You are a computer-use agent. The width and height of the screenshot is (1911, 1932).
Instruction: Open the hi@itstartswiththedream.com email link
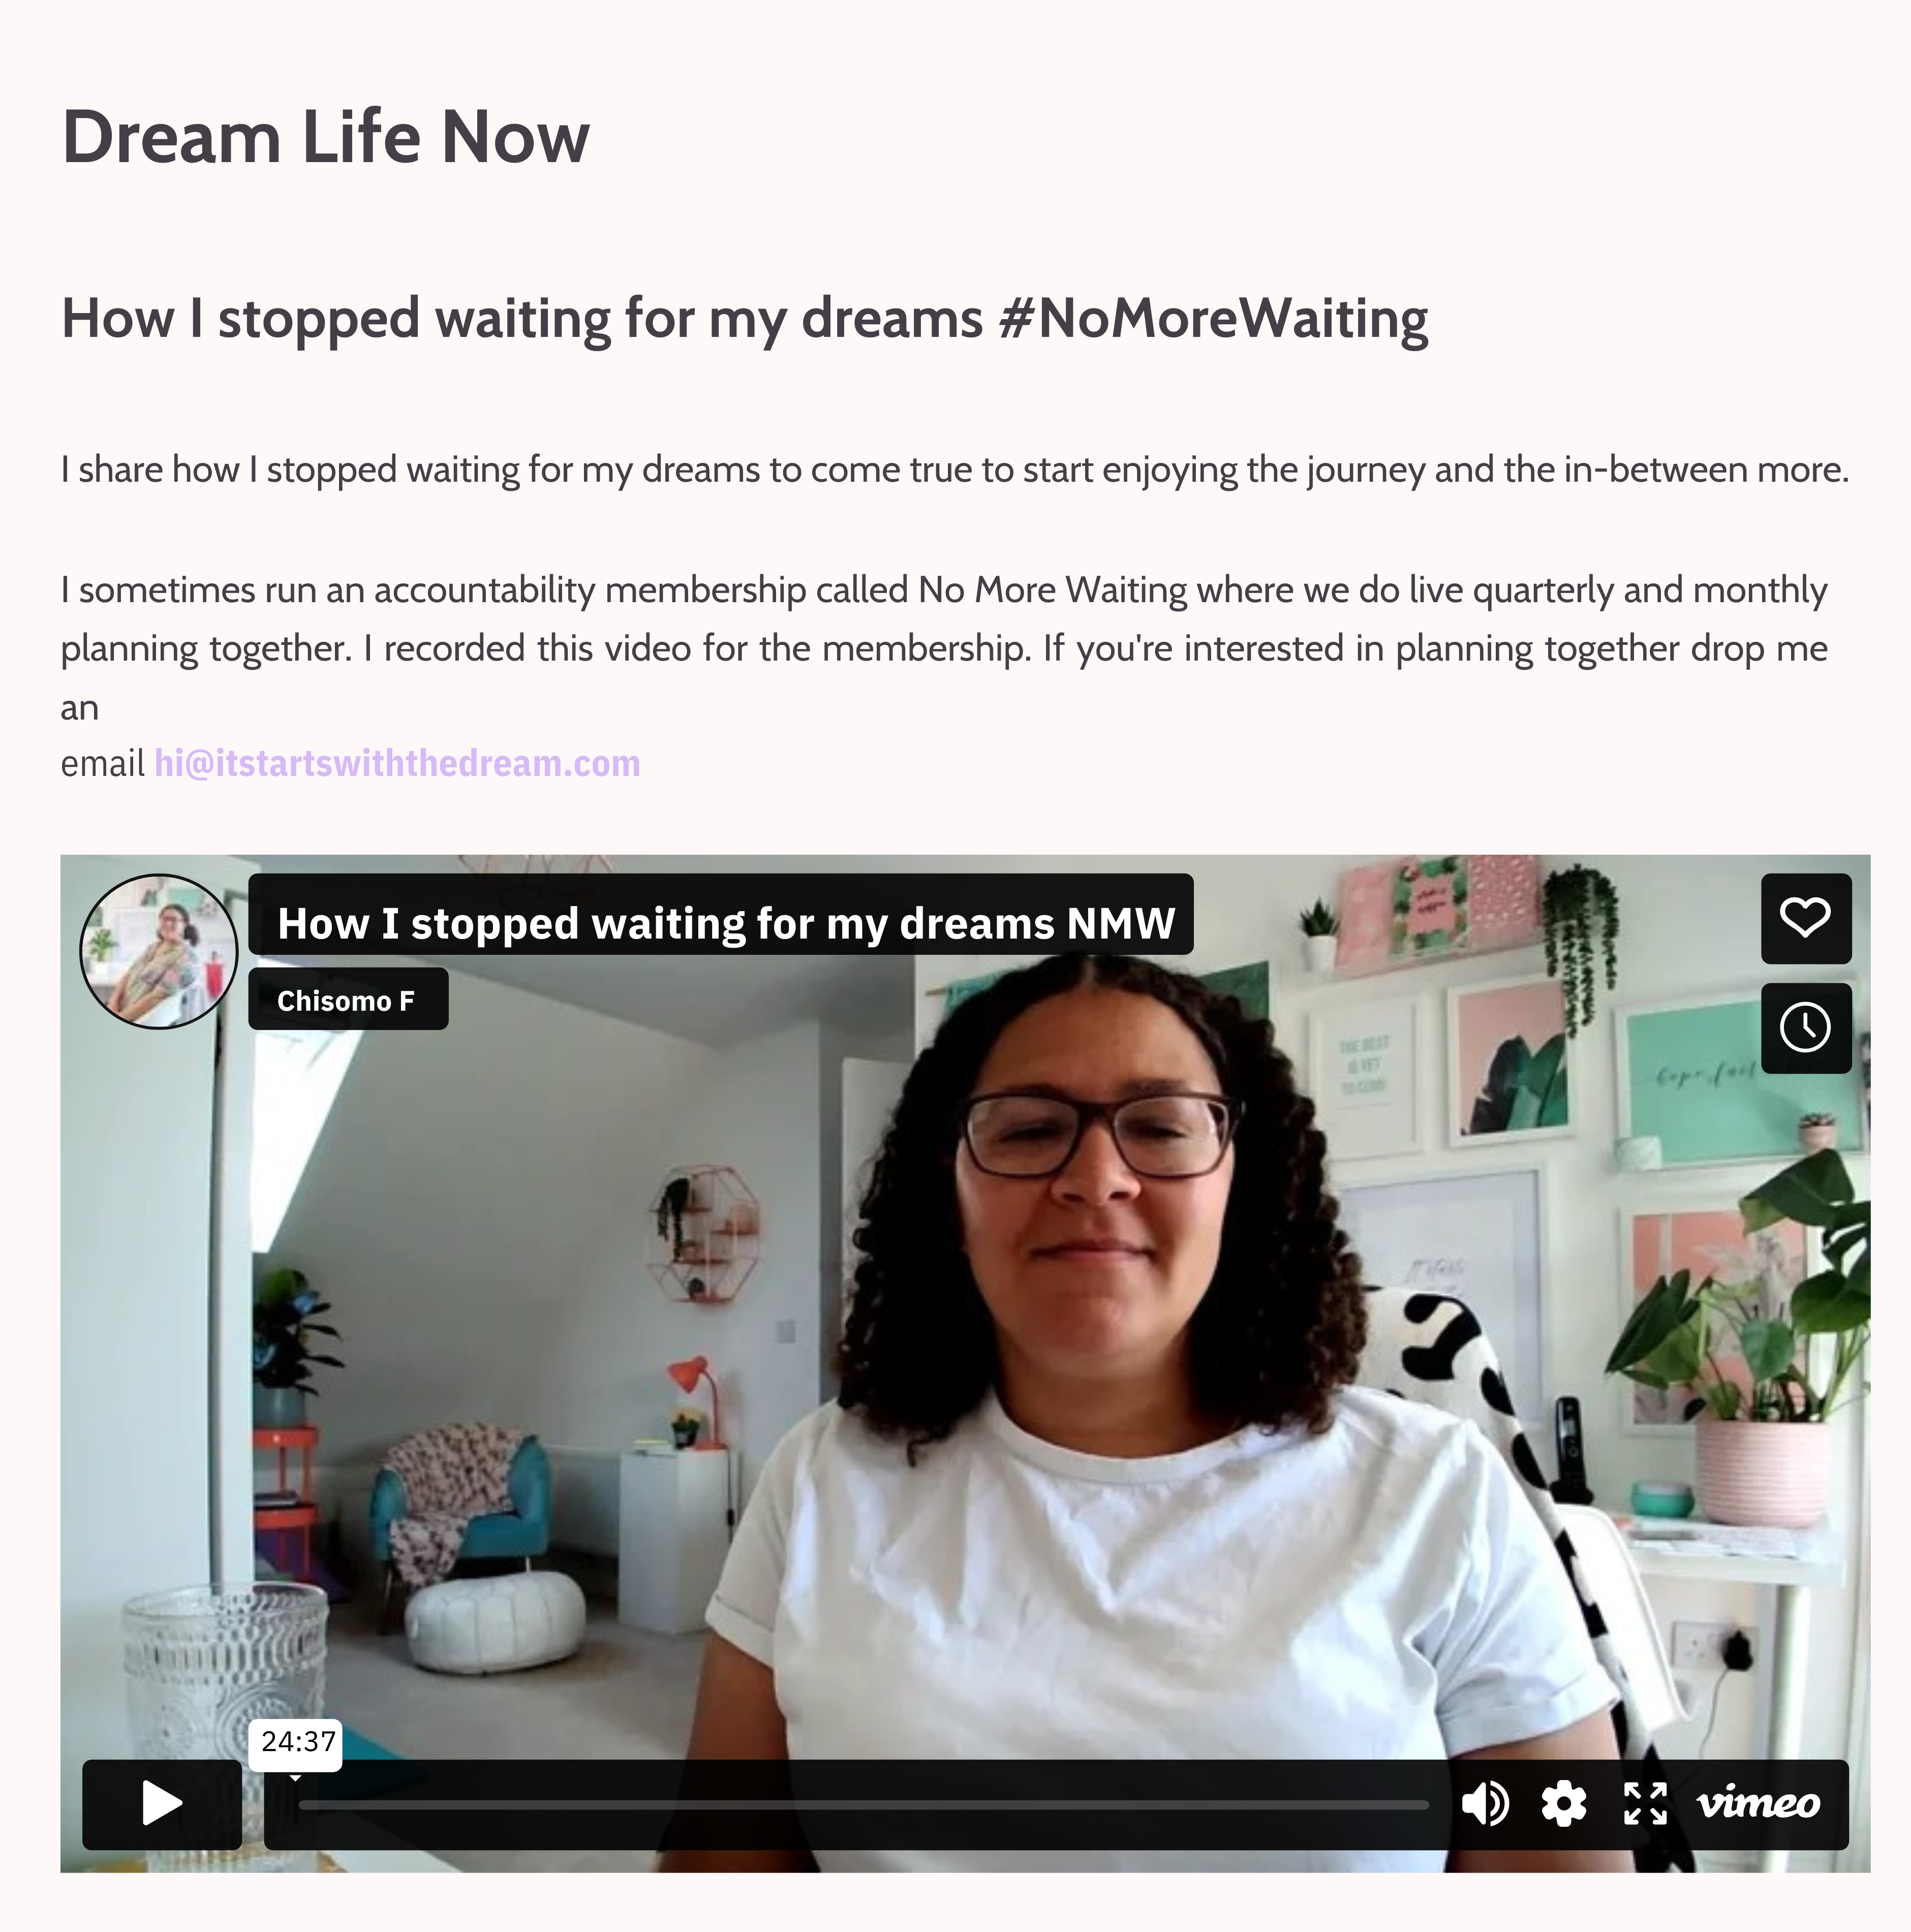(397, 764)
